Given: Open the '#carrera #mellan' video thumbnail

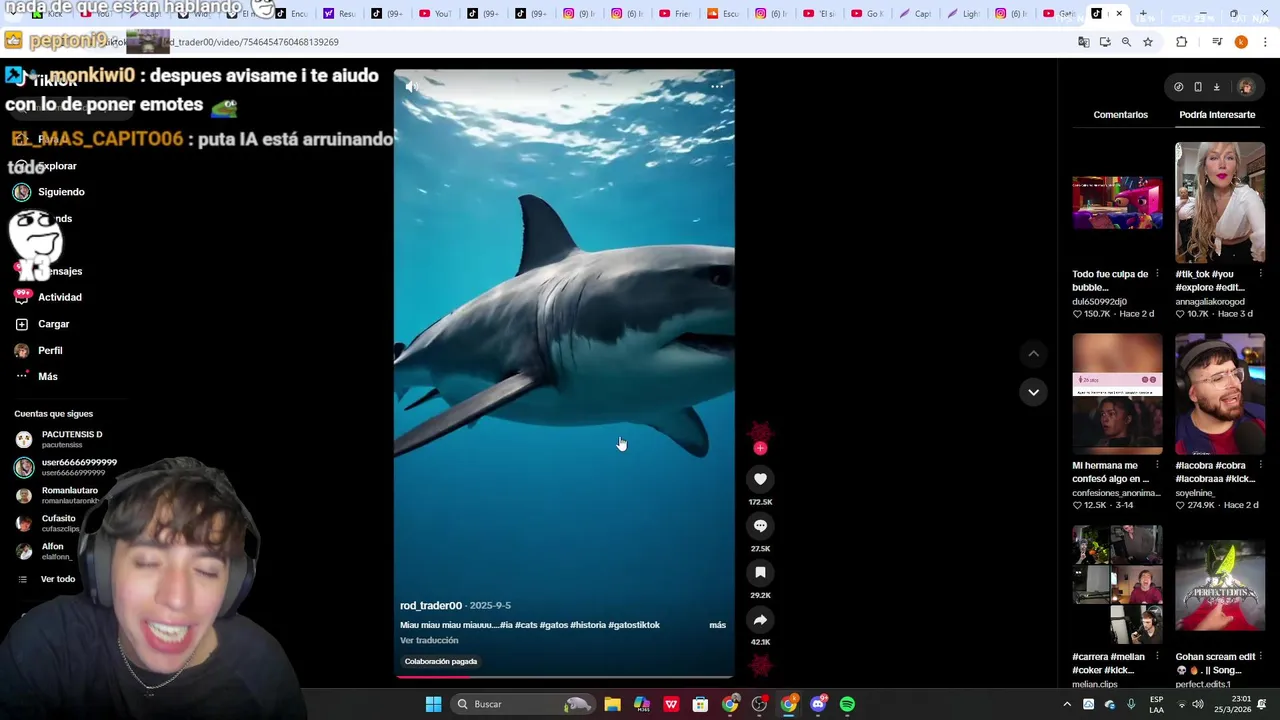Looking at the screenshot, I should click(x=1117, y=586).
